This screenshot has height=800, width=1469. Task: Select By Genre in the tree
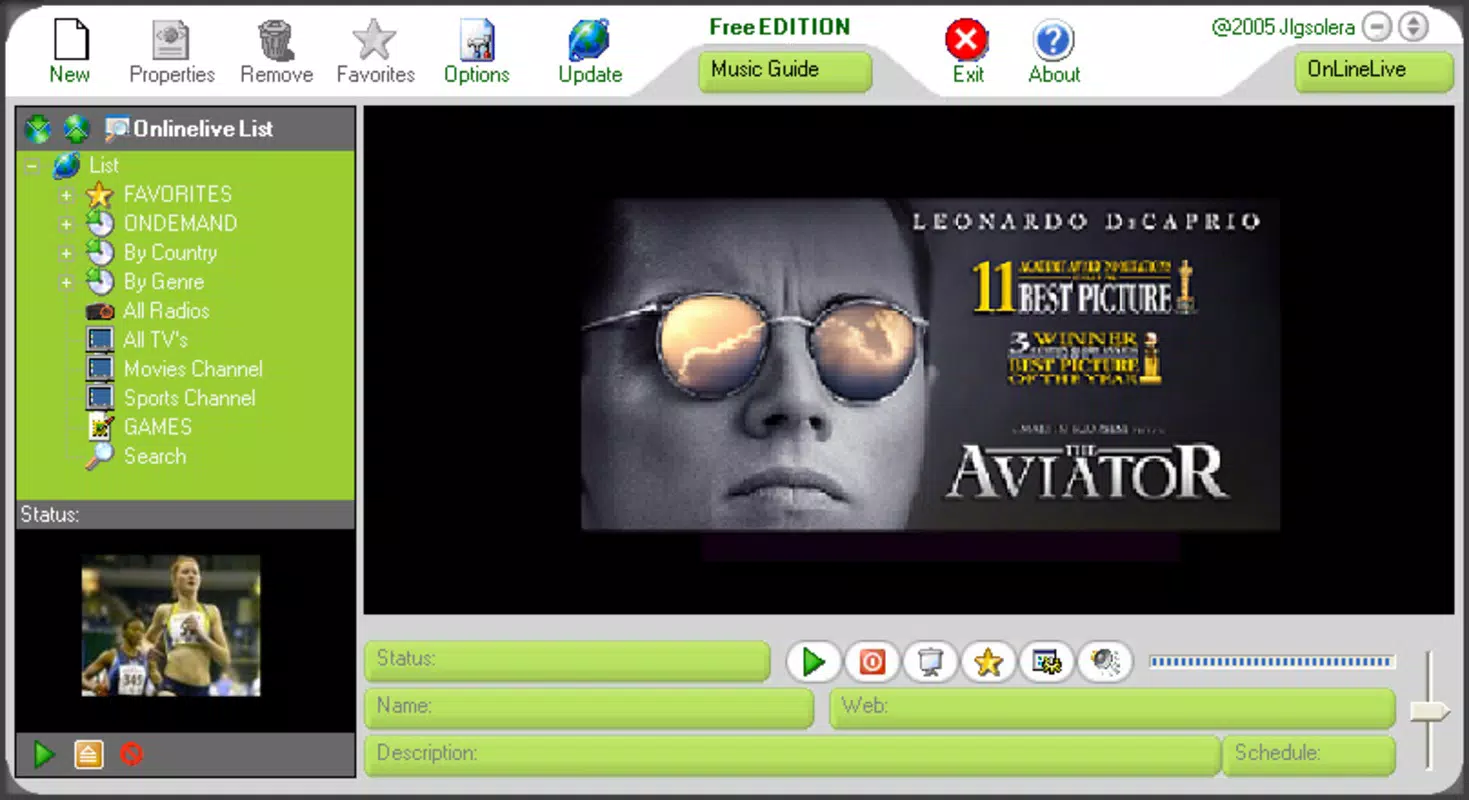164,281
